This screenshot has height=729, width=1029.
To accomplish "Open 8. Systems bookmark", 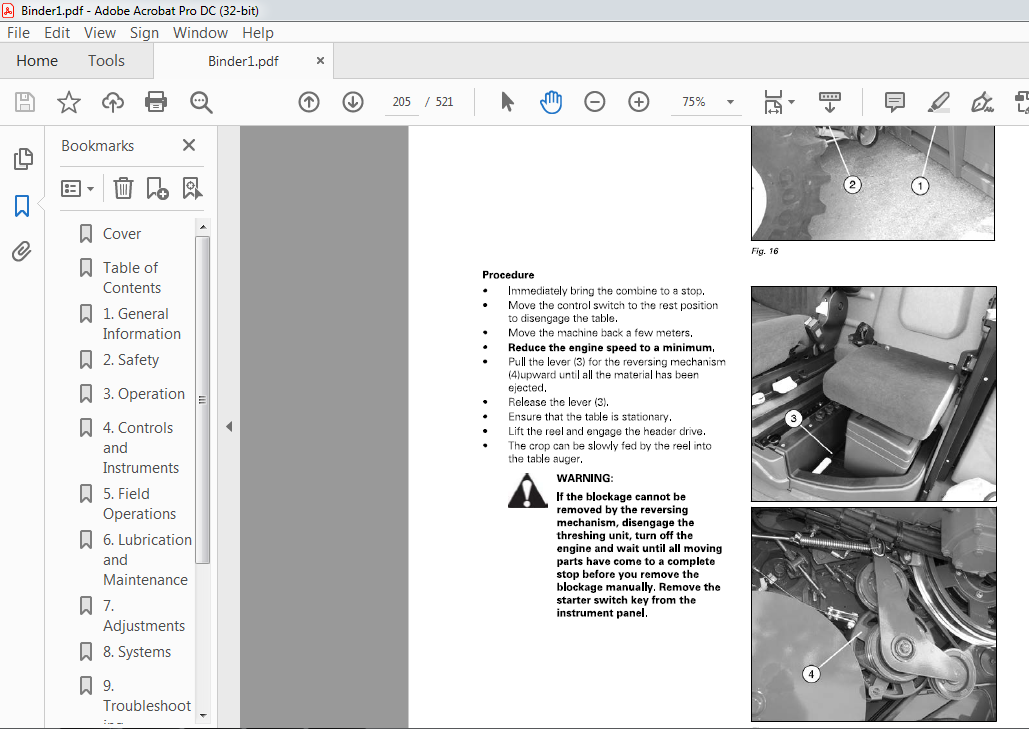I will (x=136, y=652).
